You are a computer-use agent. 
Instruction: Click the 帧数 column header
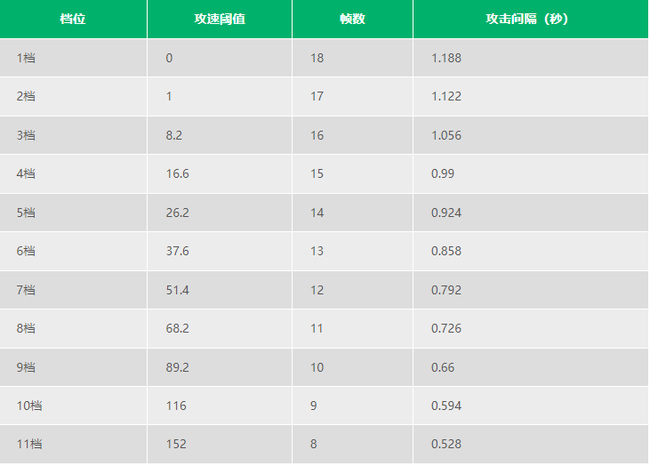(351, 19)
